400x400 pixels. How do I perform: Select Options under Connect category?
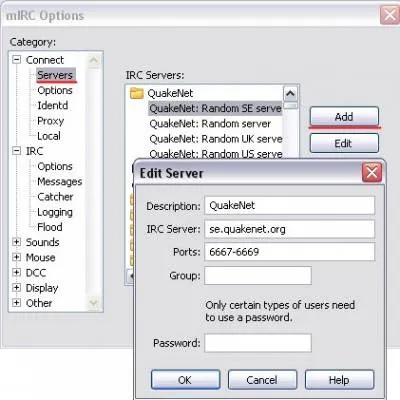55,90
